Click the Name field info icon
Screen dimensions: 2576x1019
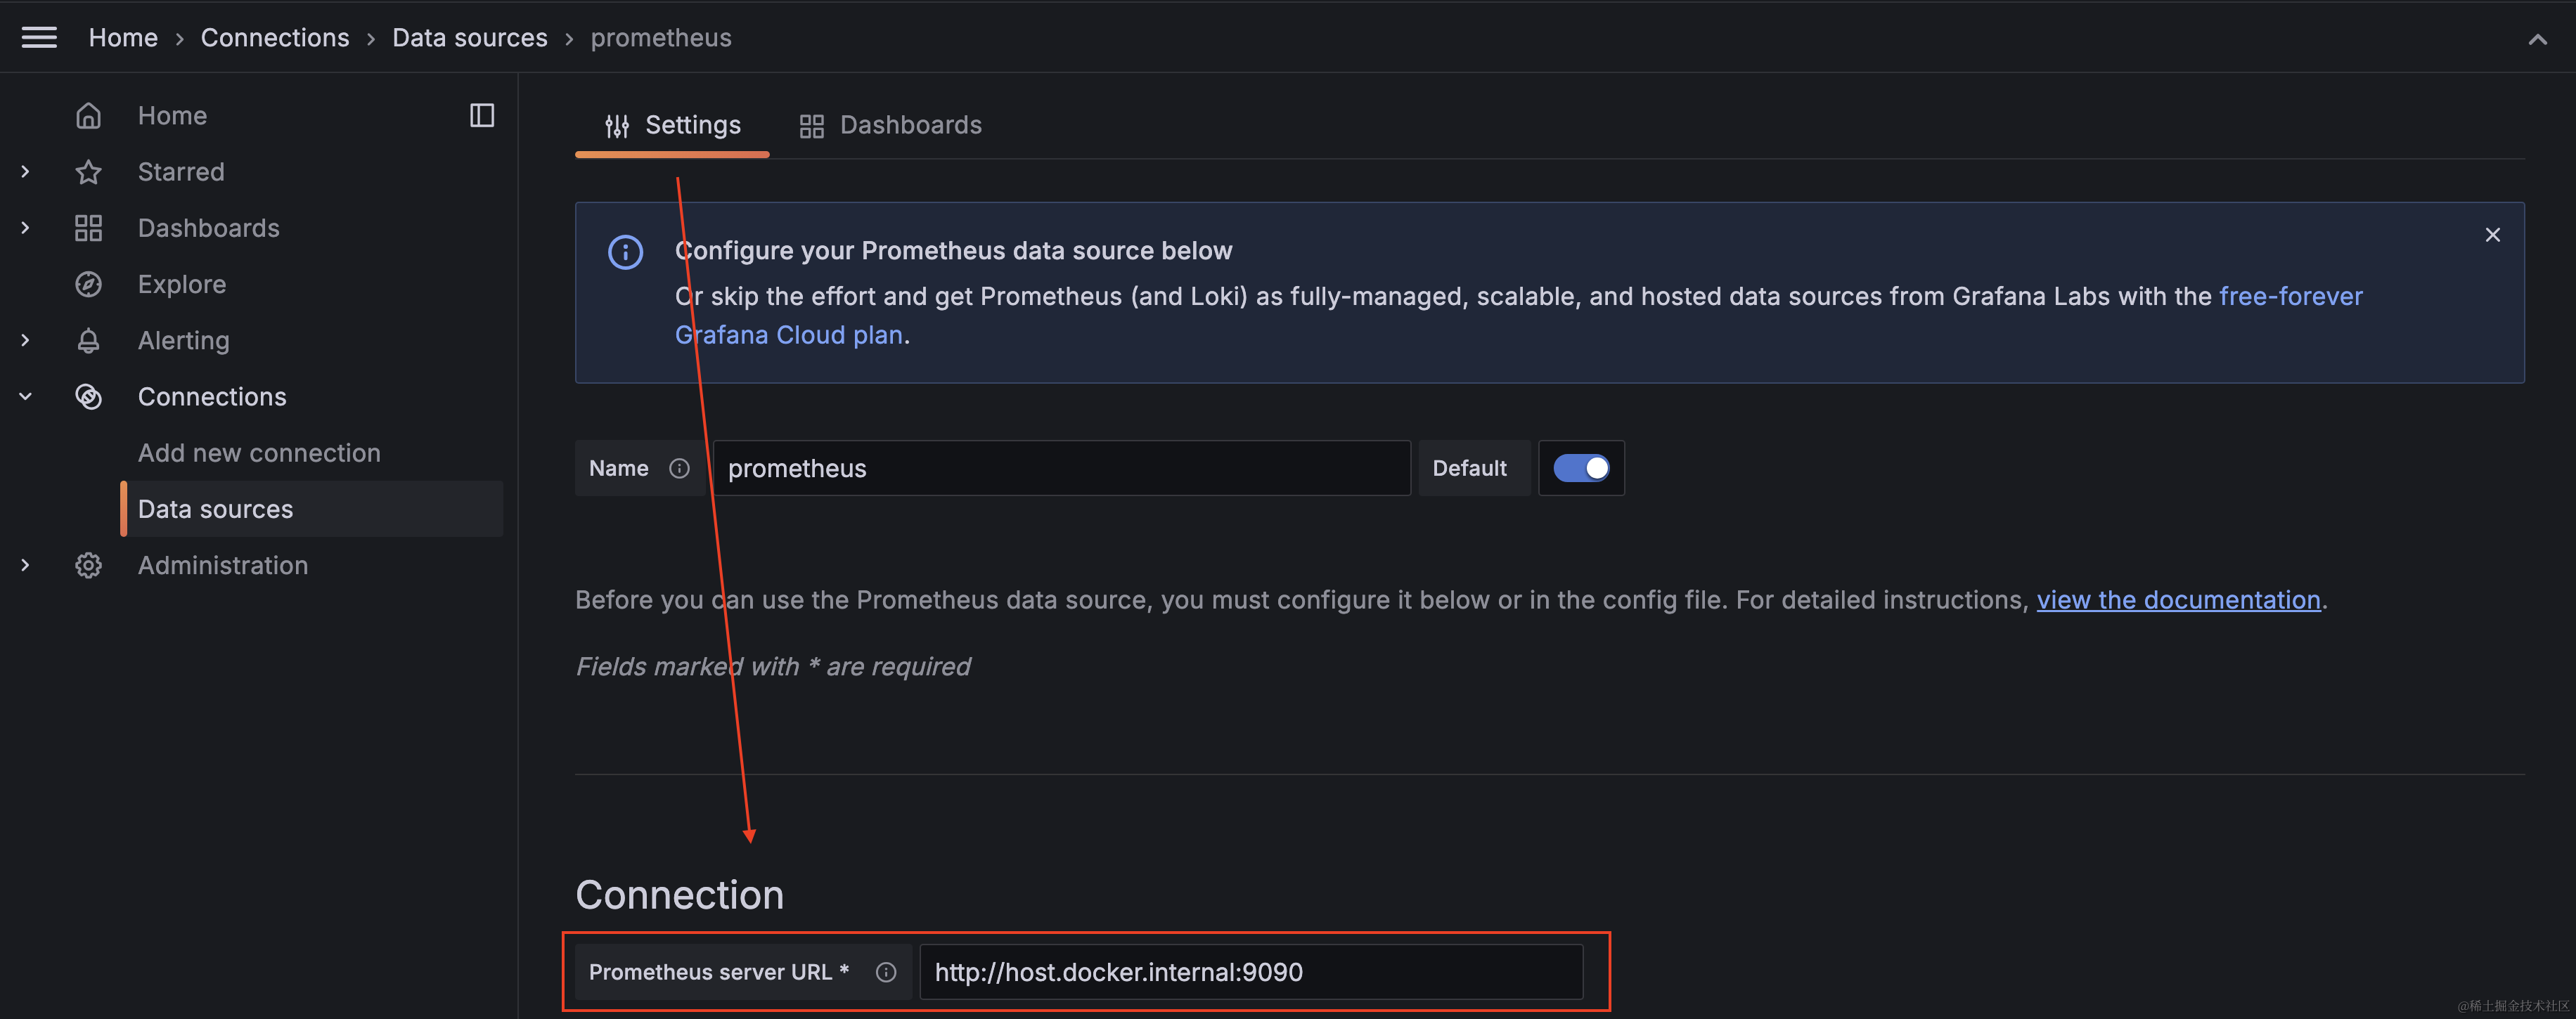(679, 468)
